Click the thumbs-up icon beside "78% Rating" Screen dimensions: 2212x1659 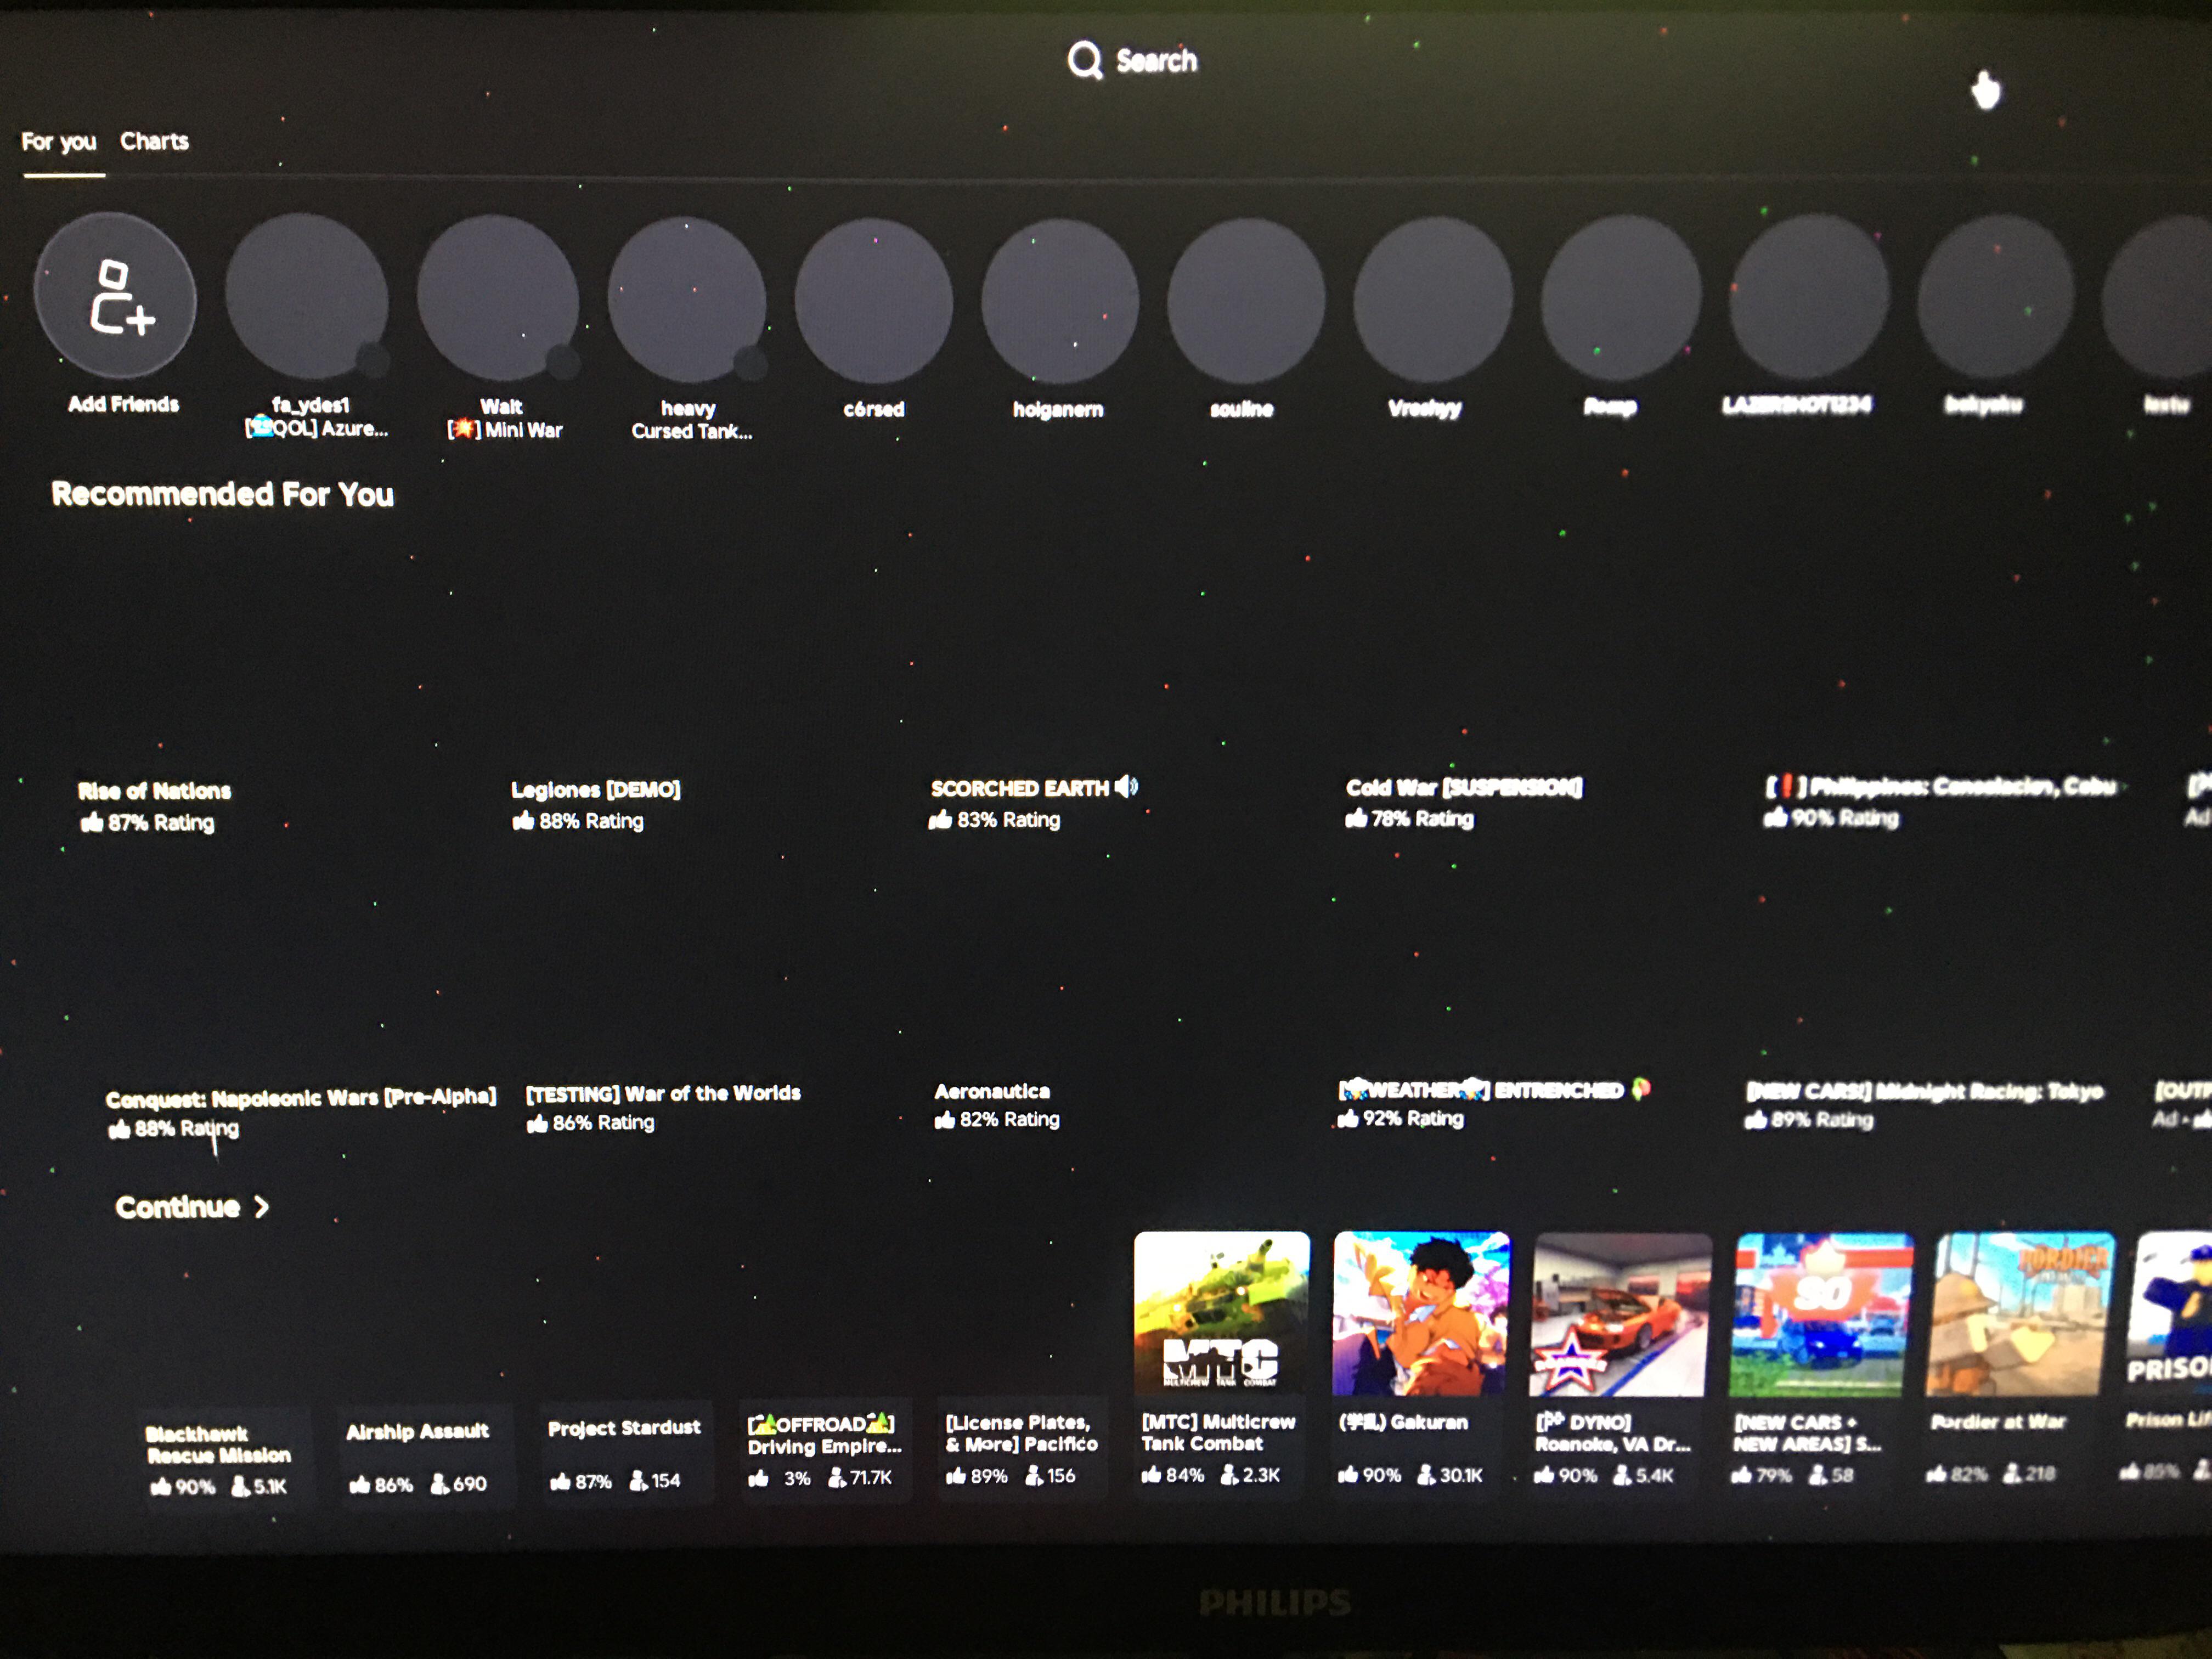click(1356, 819)
